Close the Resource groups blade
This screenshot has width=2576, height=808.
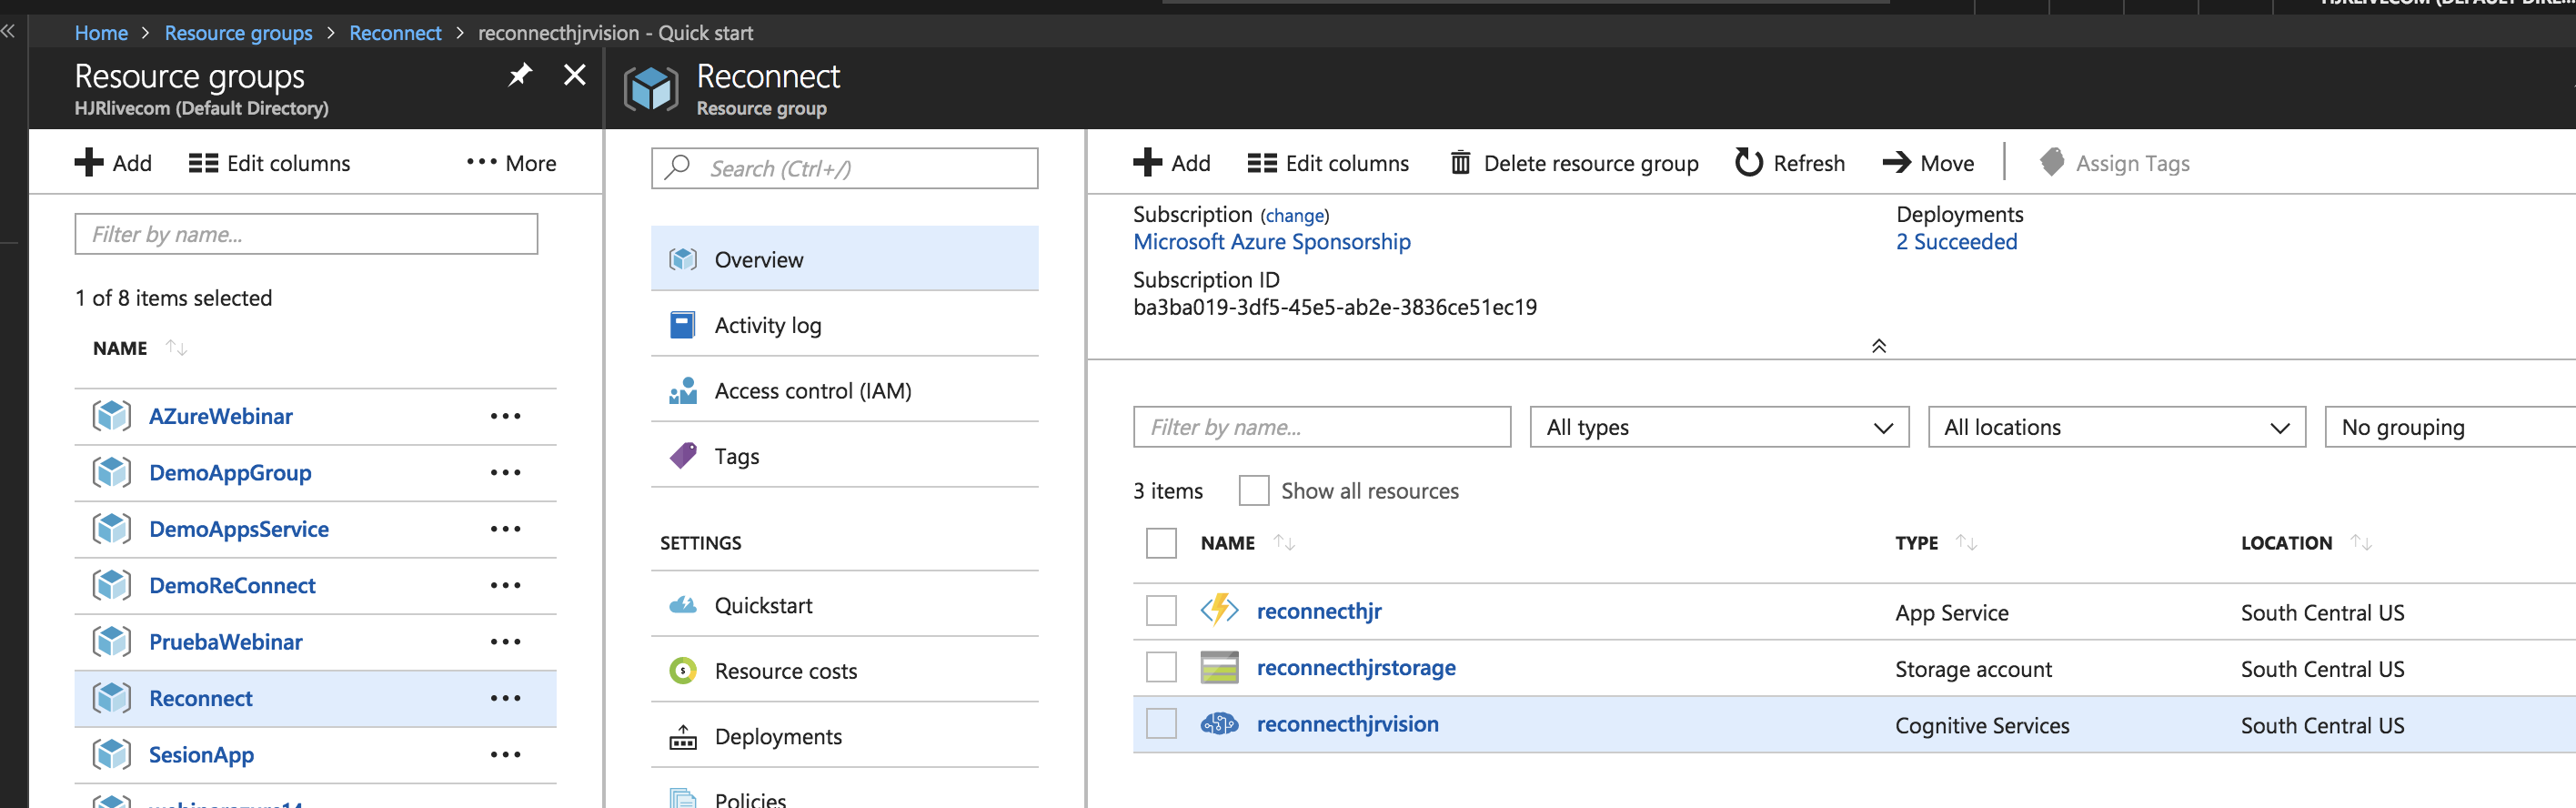pos(575,75)
